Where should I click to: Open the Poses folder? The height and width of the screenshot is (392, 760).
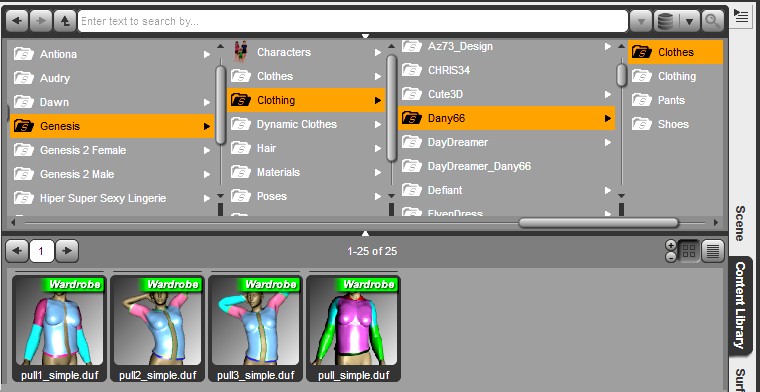click(x=306, y=196)
